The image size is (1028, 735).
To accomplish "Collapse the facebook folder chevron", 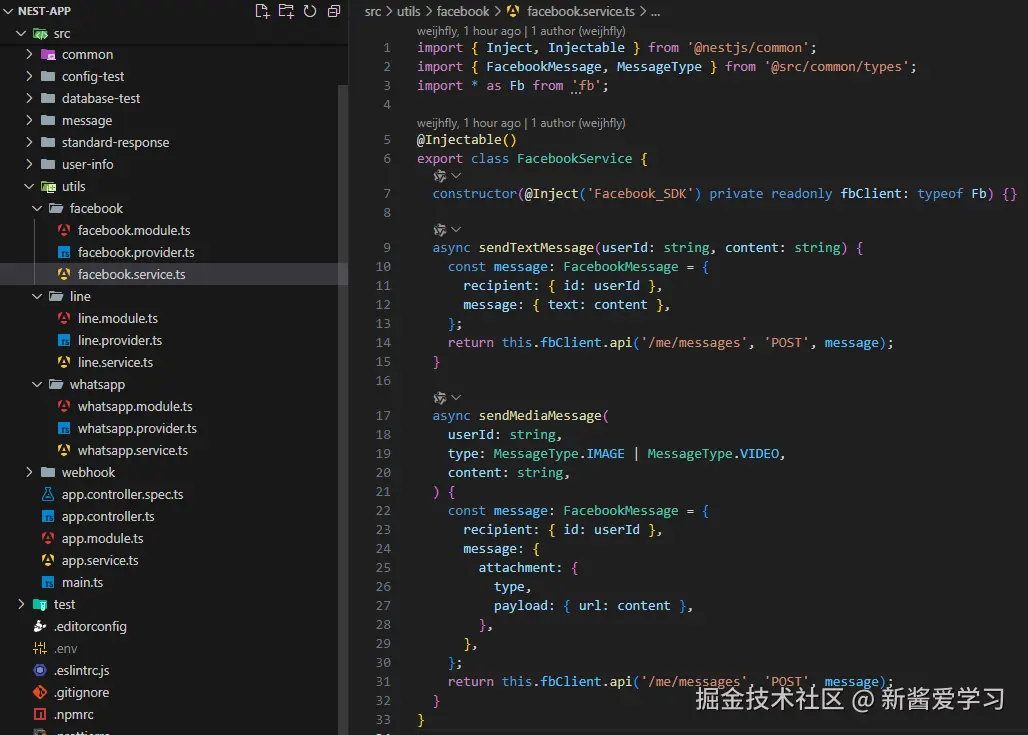I will point(37,208).
